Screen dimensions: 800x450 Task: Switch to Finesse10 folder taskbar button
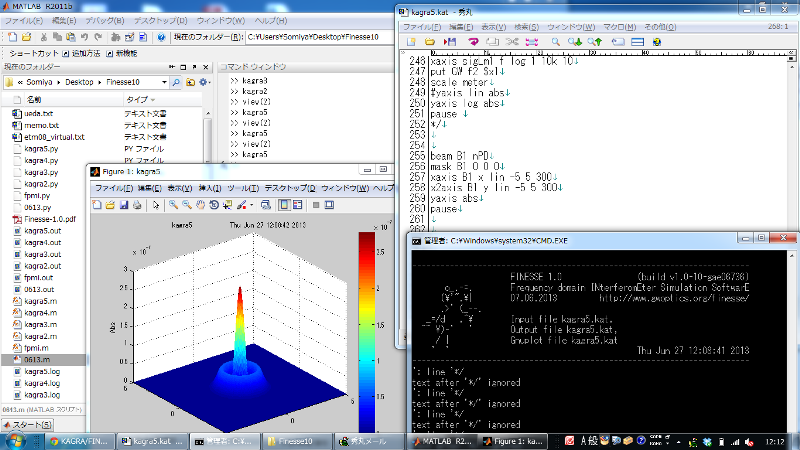[x=296, y=441]
